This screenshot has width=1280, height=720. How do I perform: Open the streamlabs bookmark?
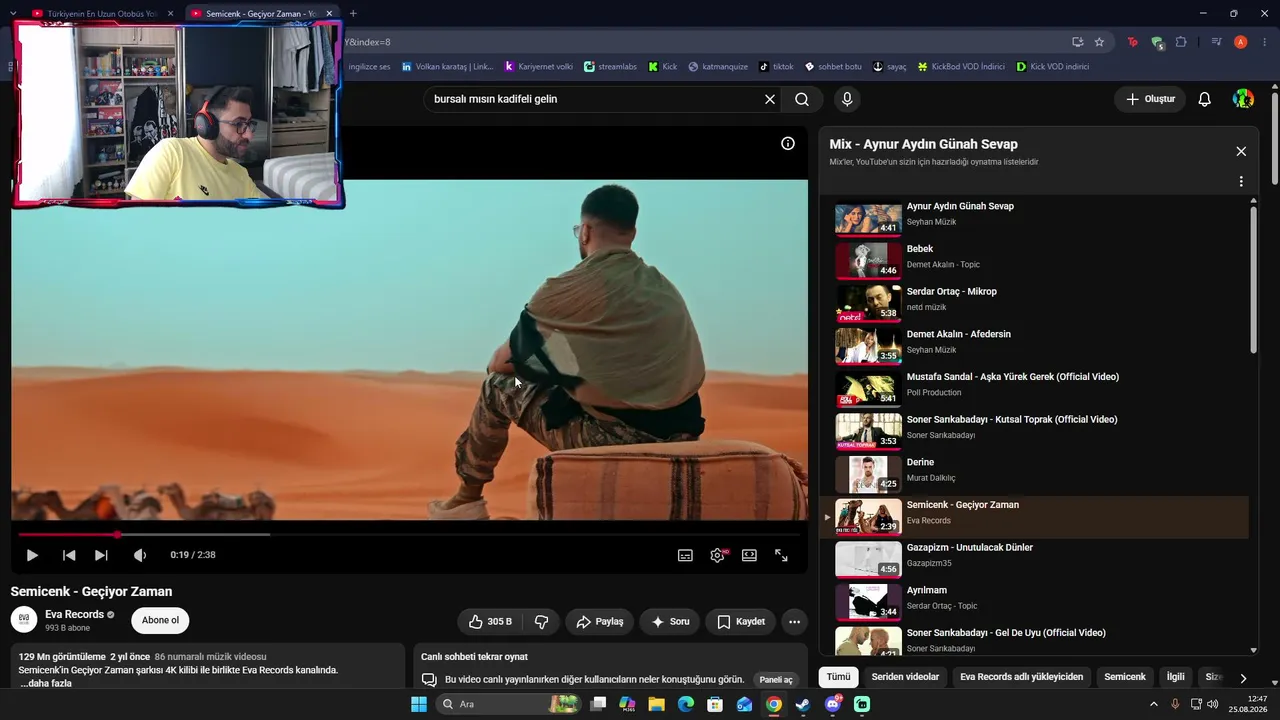click(x=610, y=67)
